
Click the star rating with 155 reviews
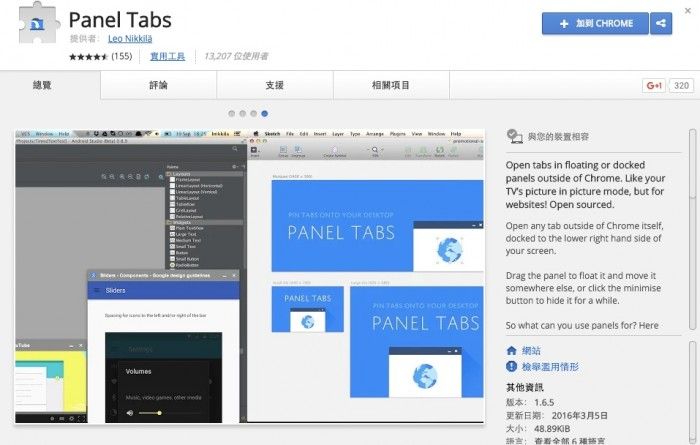pos(100,56)
